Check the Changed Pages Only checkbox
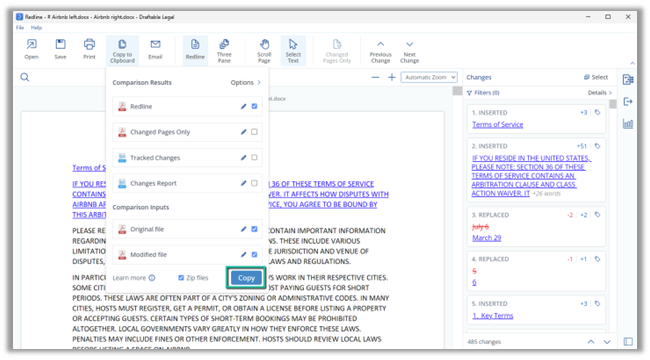This screenshot has height=360, width=650. coord(254,132)
